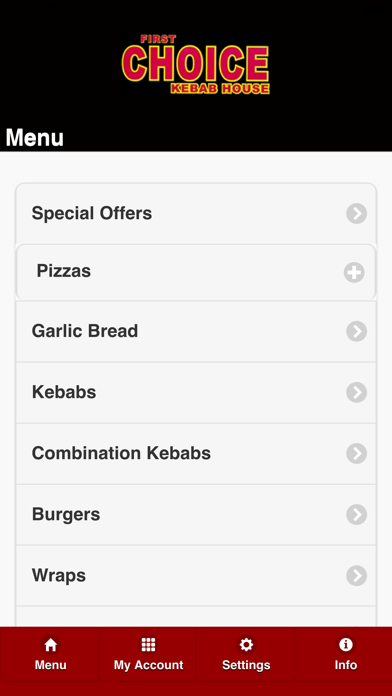Tap the gear icon above Settings
Screen dimensions: 392x696
point(246,645)
